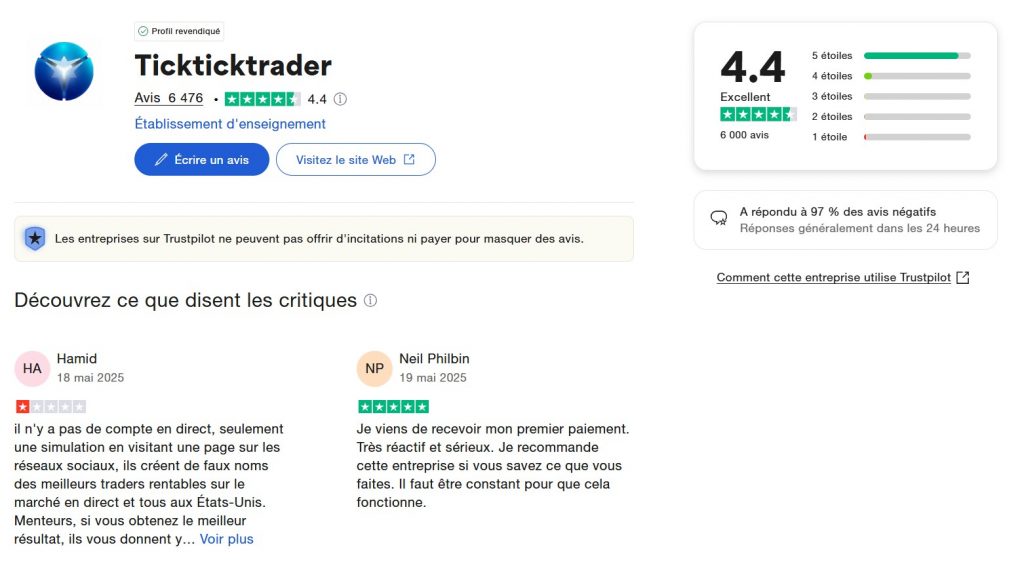
Task: Click the shield star icon in notice banner
Action: click(35, 238)
